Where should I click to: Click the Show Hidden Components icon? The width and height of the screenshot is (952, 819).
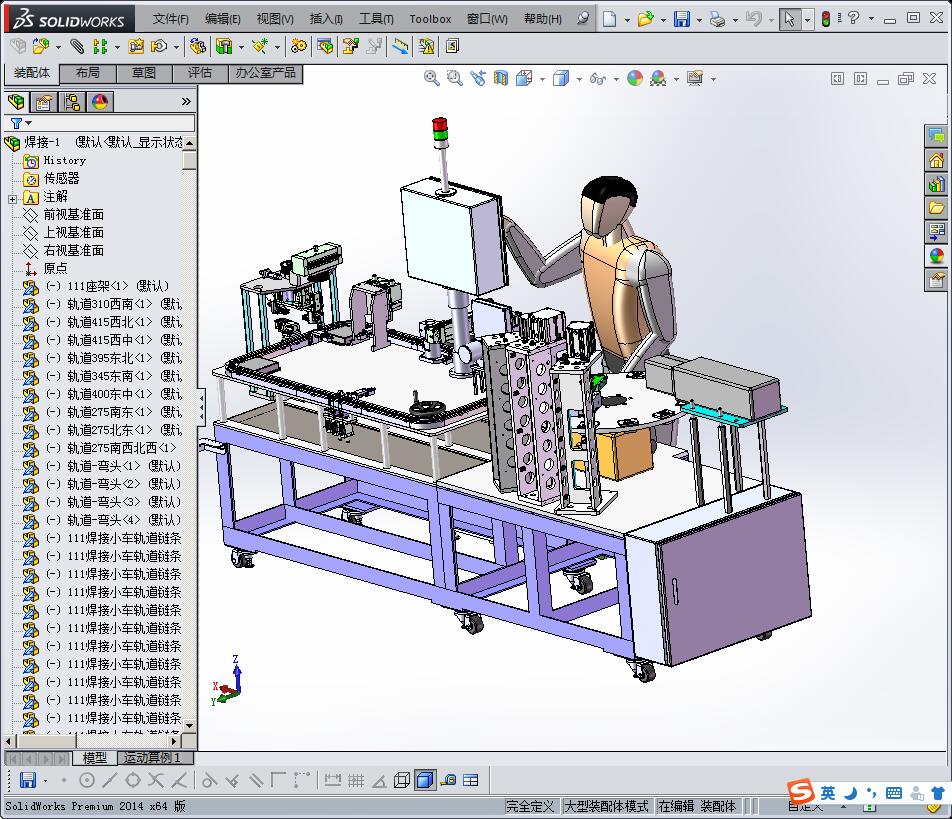click(x=197, y=46)
